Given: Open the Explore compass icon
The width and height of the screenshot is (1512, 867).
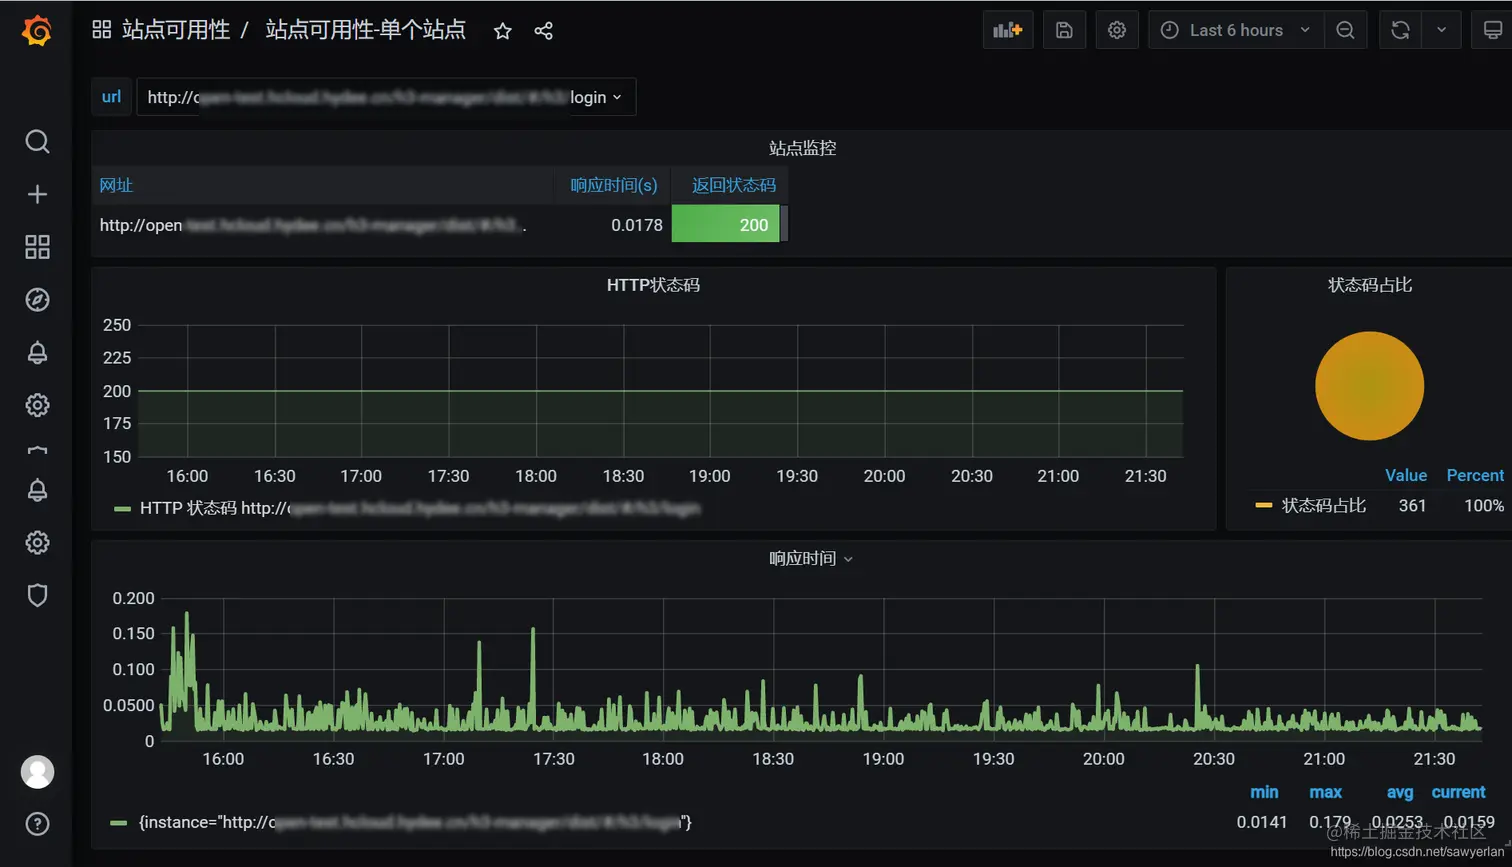Looking at the screenshot, I should tap(37, 300).
